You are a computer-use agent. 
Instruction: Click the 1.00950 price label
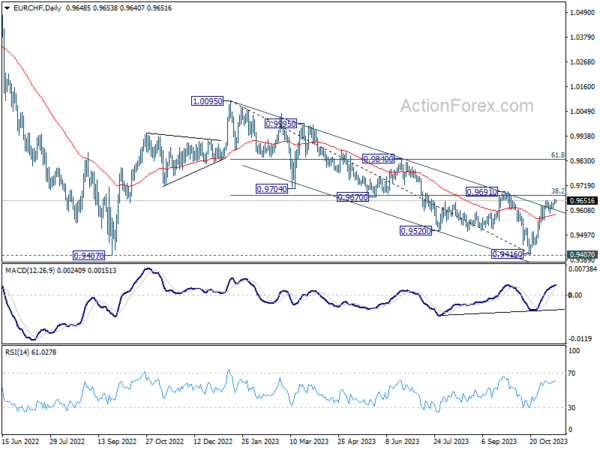tap(207, 101)
